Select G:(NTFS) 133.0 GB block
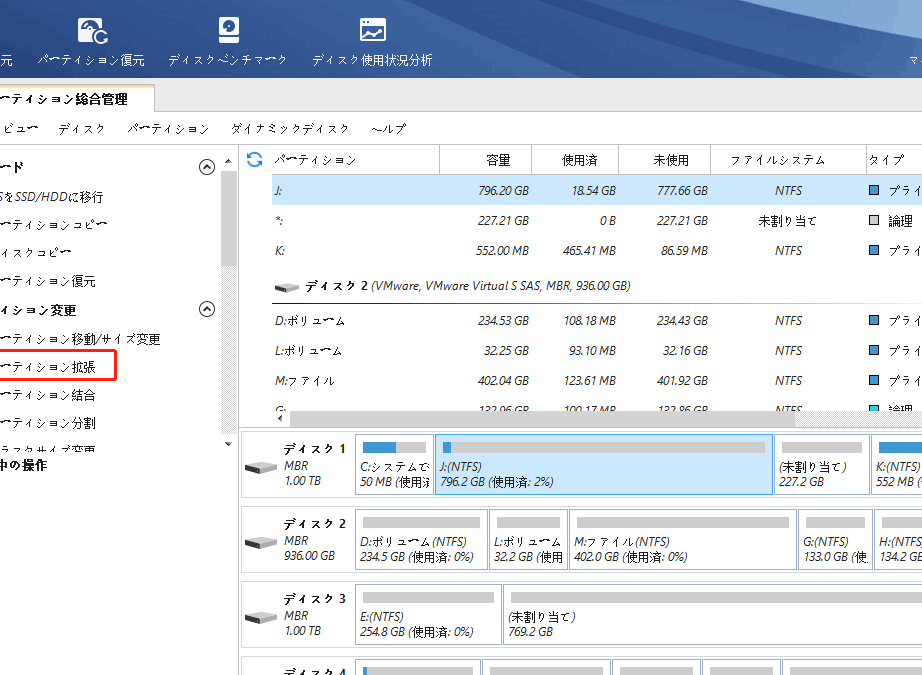The width and height of the screenshot is (922, 675). point(836,540)
